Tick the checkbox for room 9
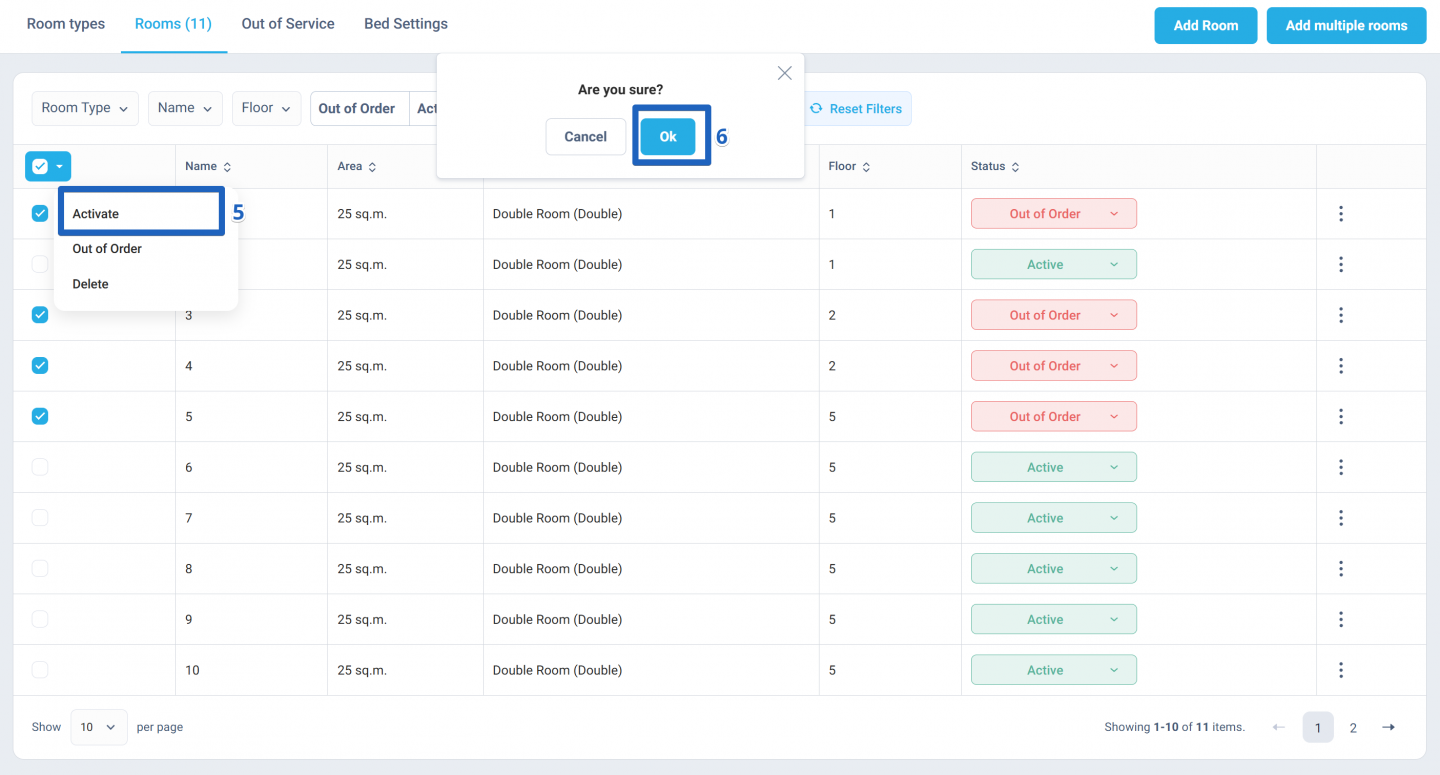 tap(40, 619)
